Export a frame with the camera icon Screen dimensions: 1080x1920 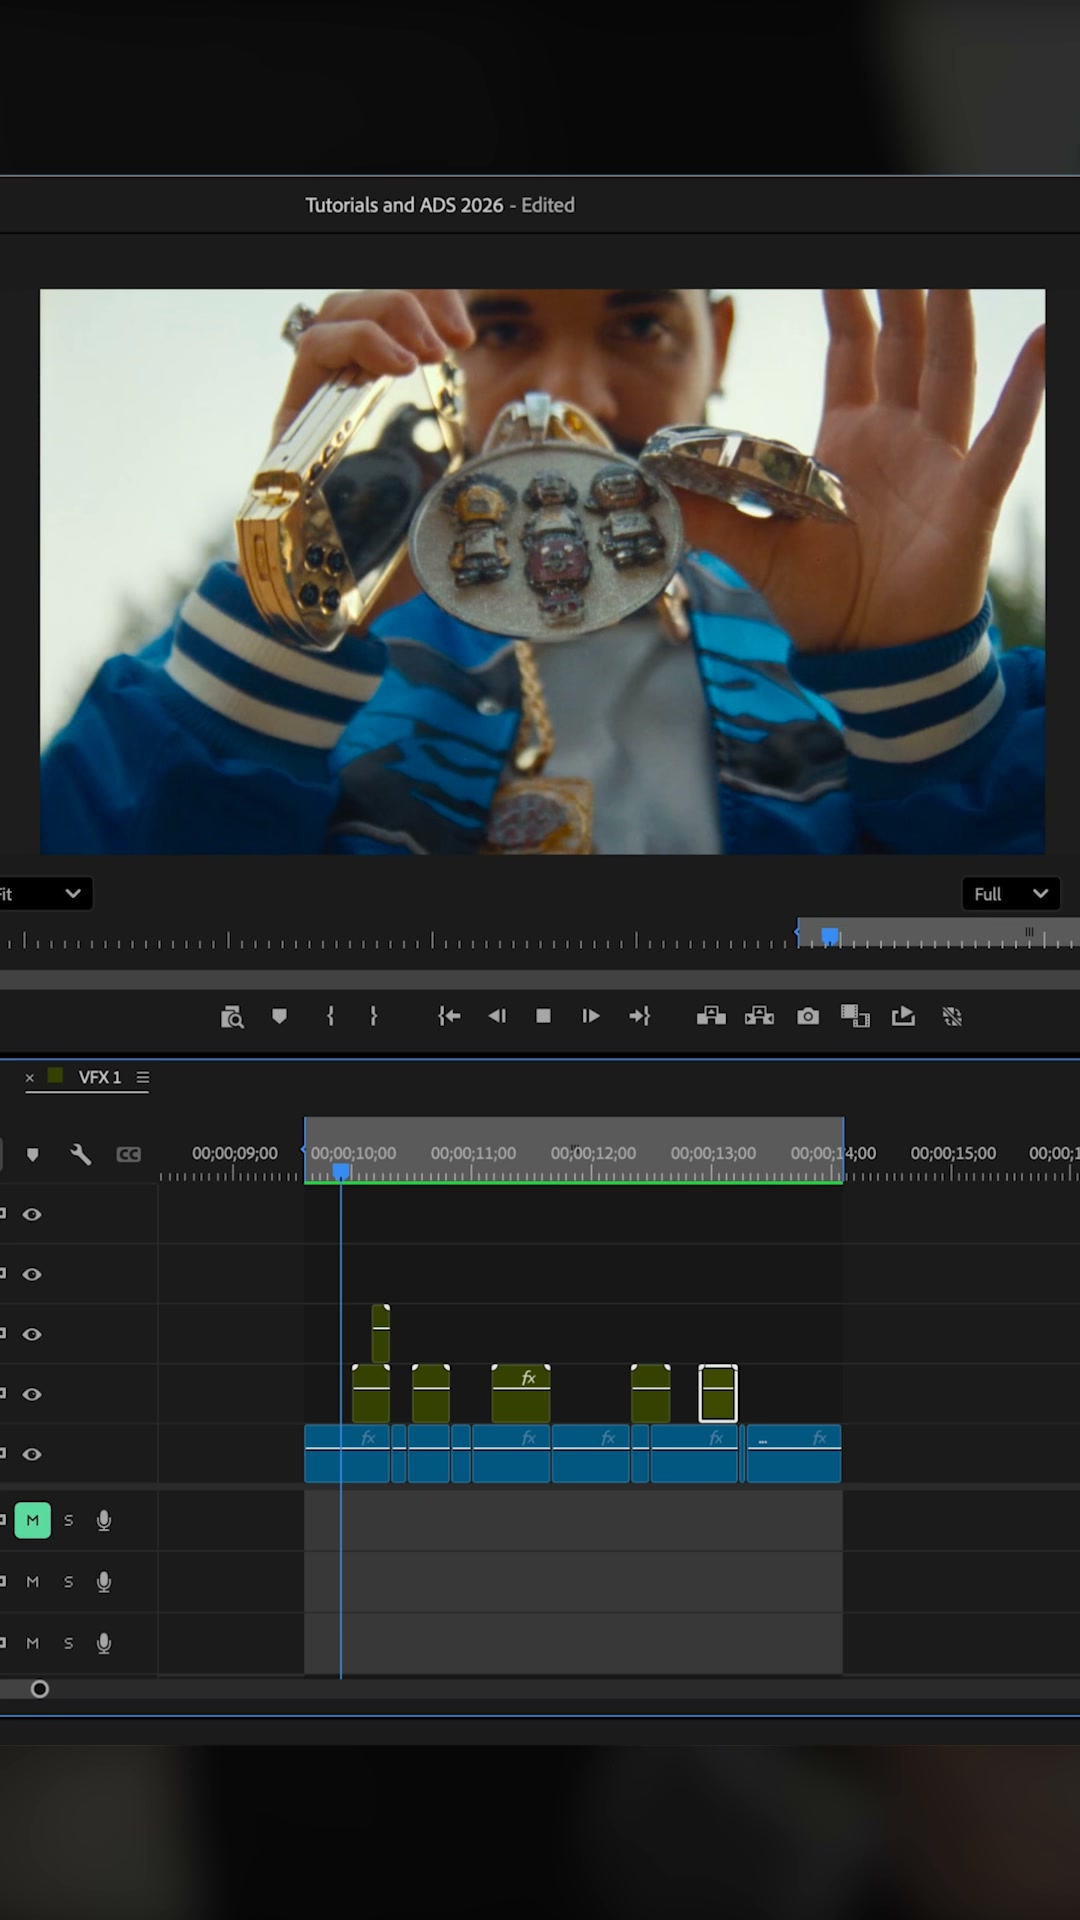pyautogui.click(x=808, y=1016)
